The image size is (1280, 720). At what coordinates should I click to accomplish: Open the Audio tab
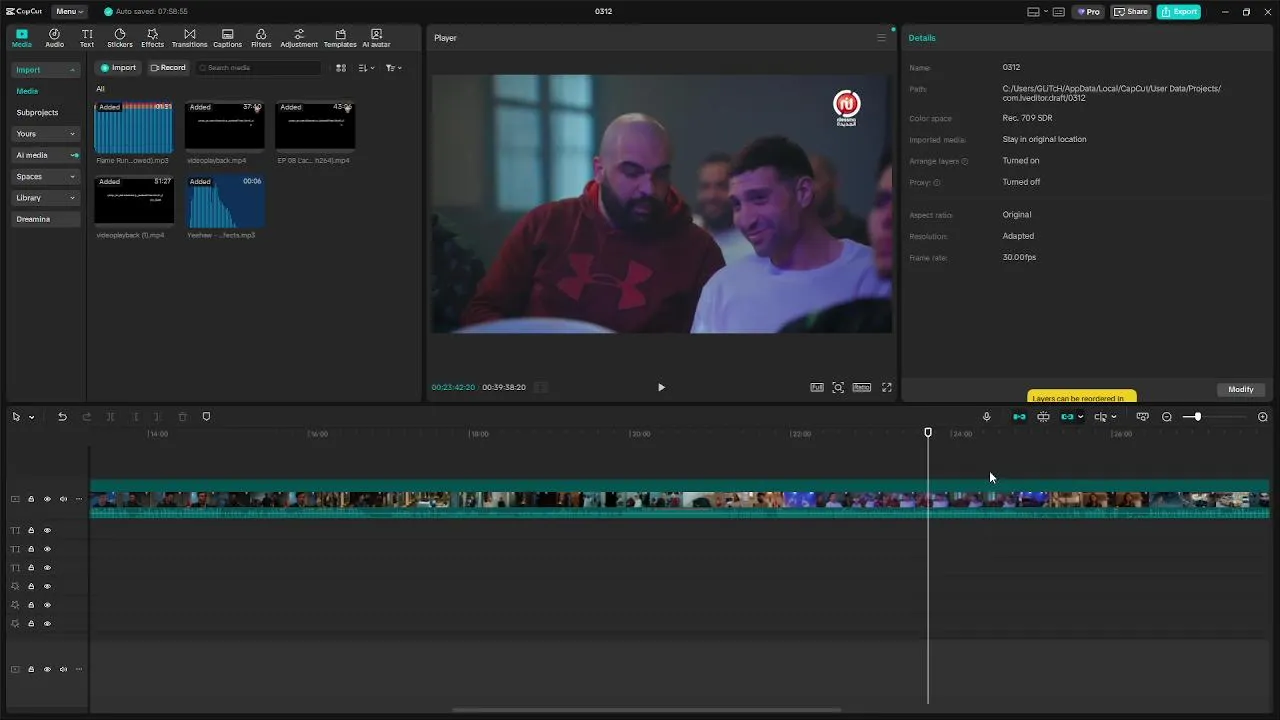coord(54,38)
